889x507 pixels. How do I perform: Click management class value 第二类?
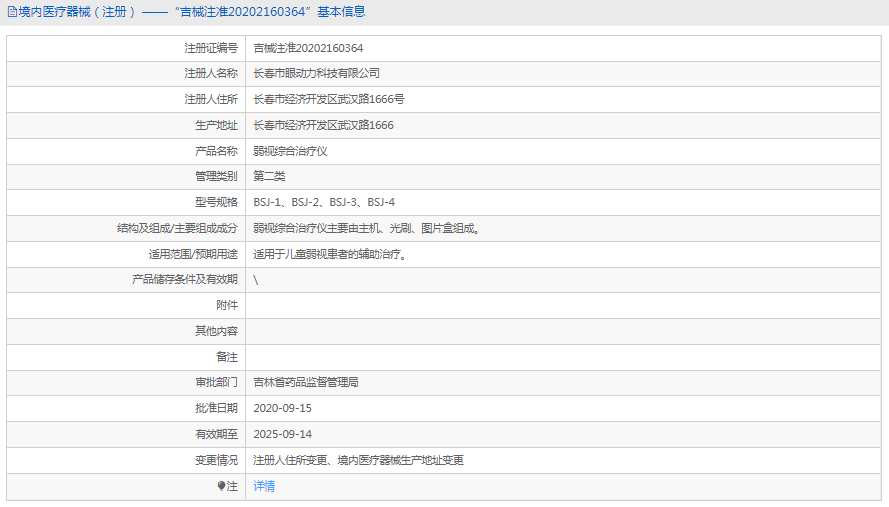(x=269, y=176)
